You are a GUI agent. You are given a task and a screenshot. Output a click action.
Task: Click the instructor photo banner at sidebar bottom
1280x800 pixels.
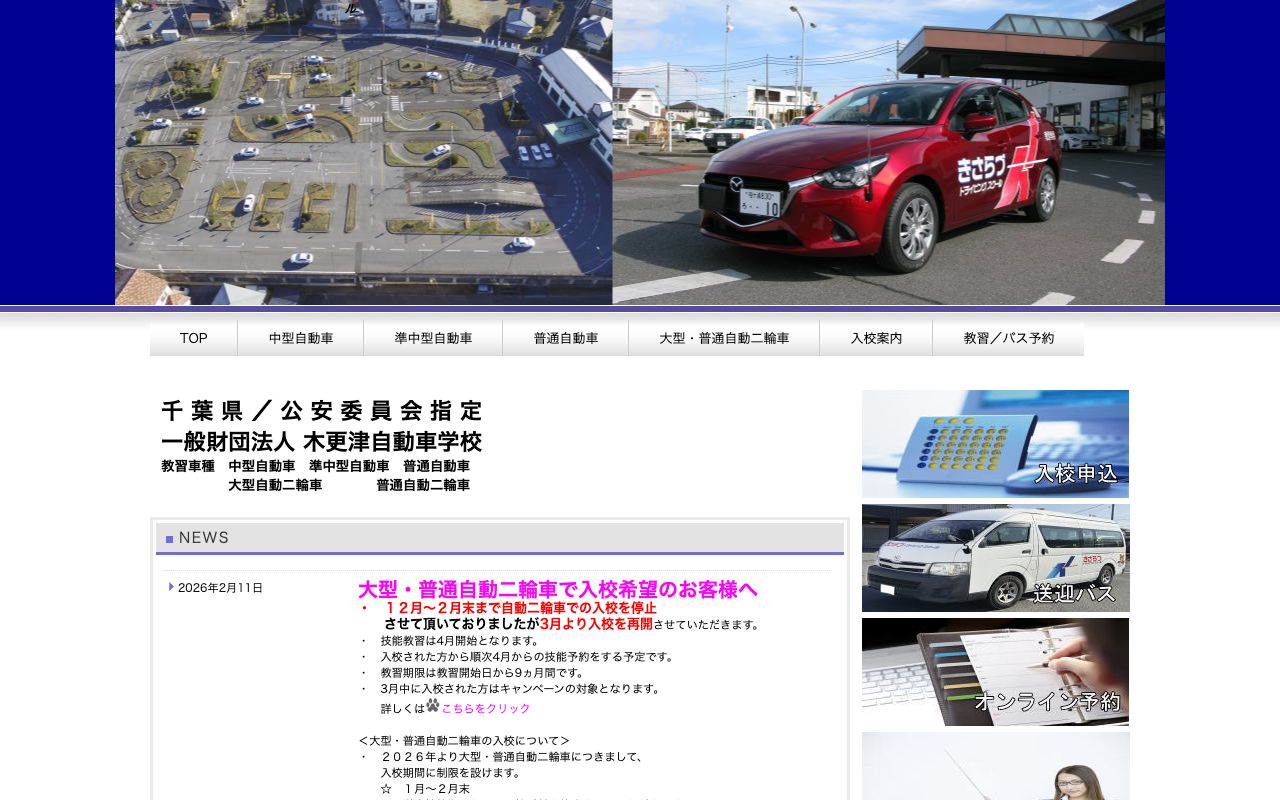click(x=995, y=770)
